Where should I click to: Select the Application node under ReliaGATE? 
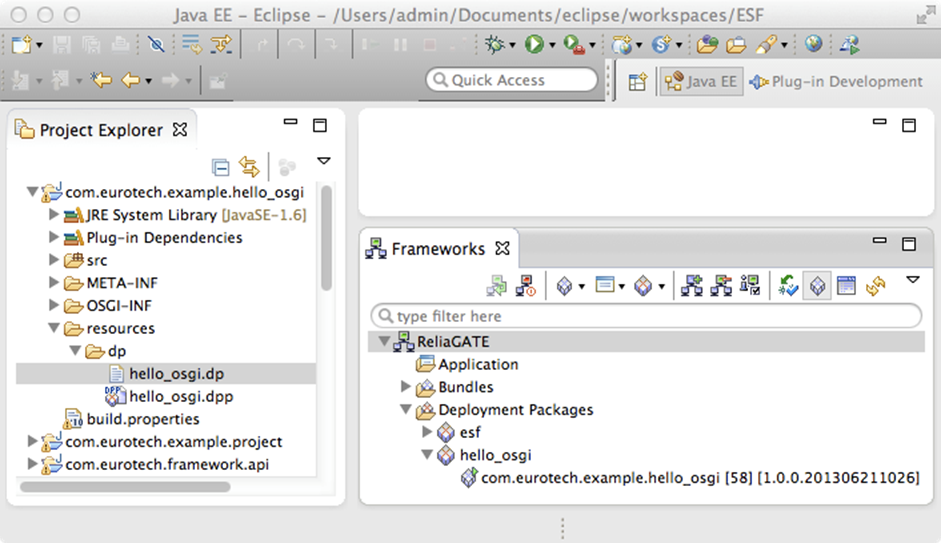(x=467, y=364)
